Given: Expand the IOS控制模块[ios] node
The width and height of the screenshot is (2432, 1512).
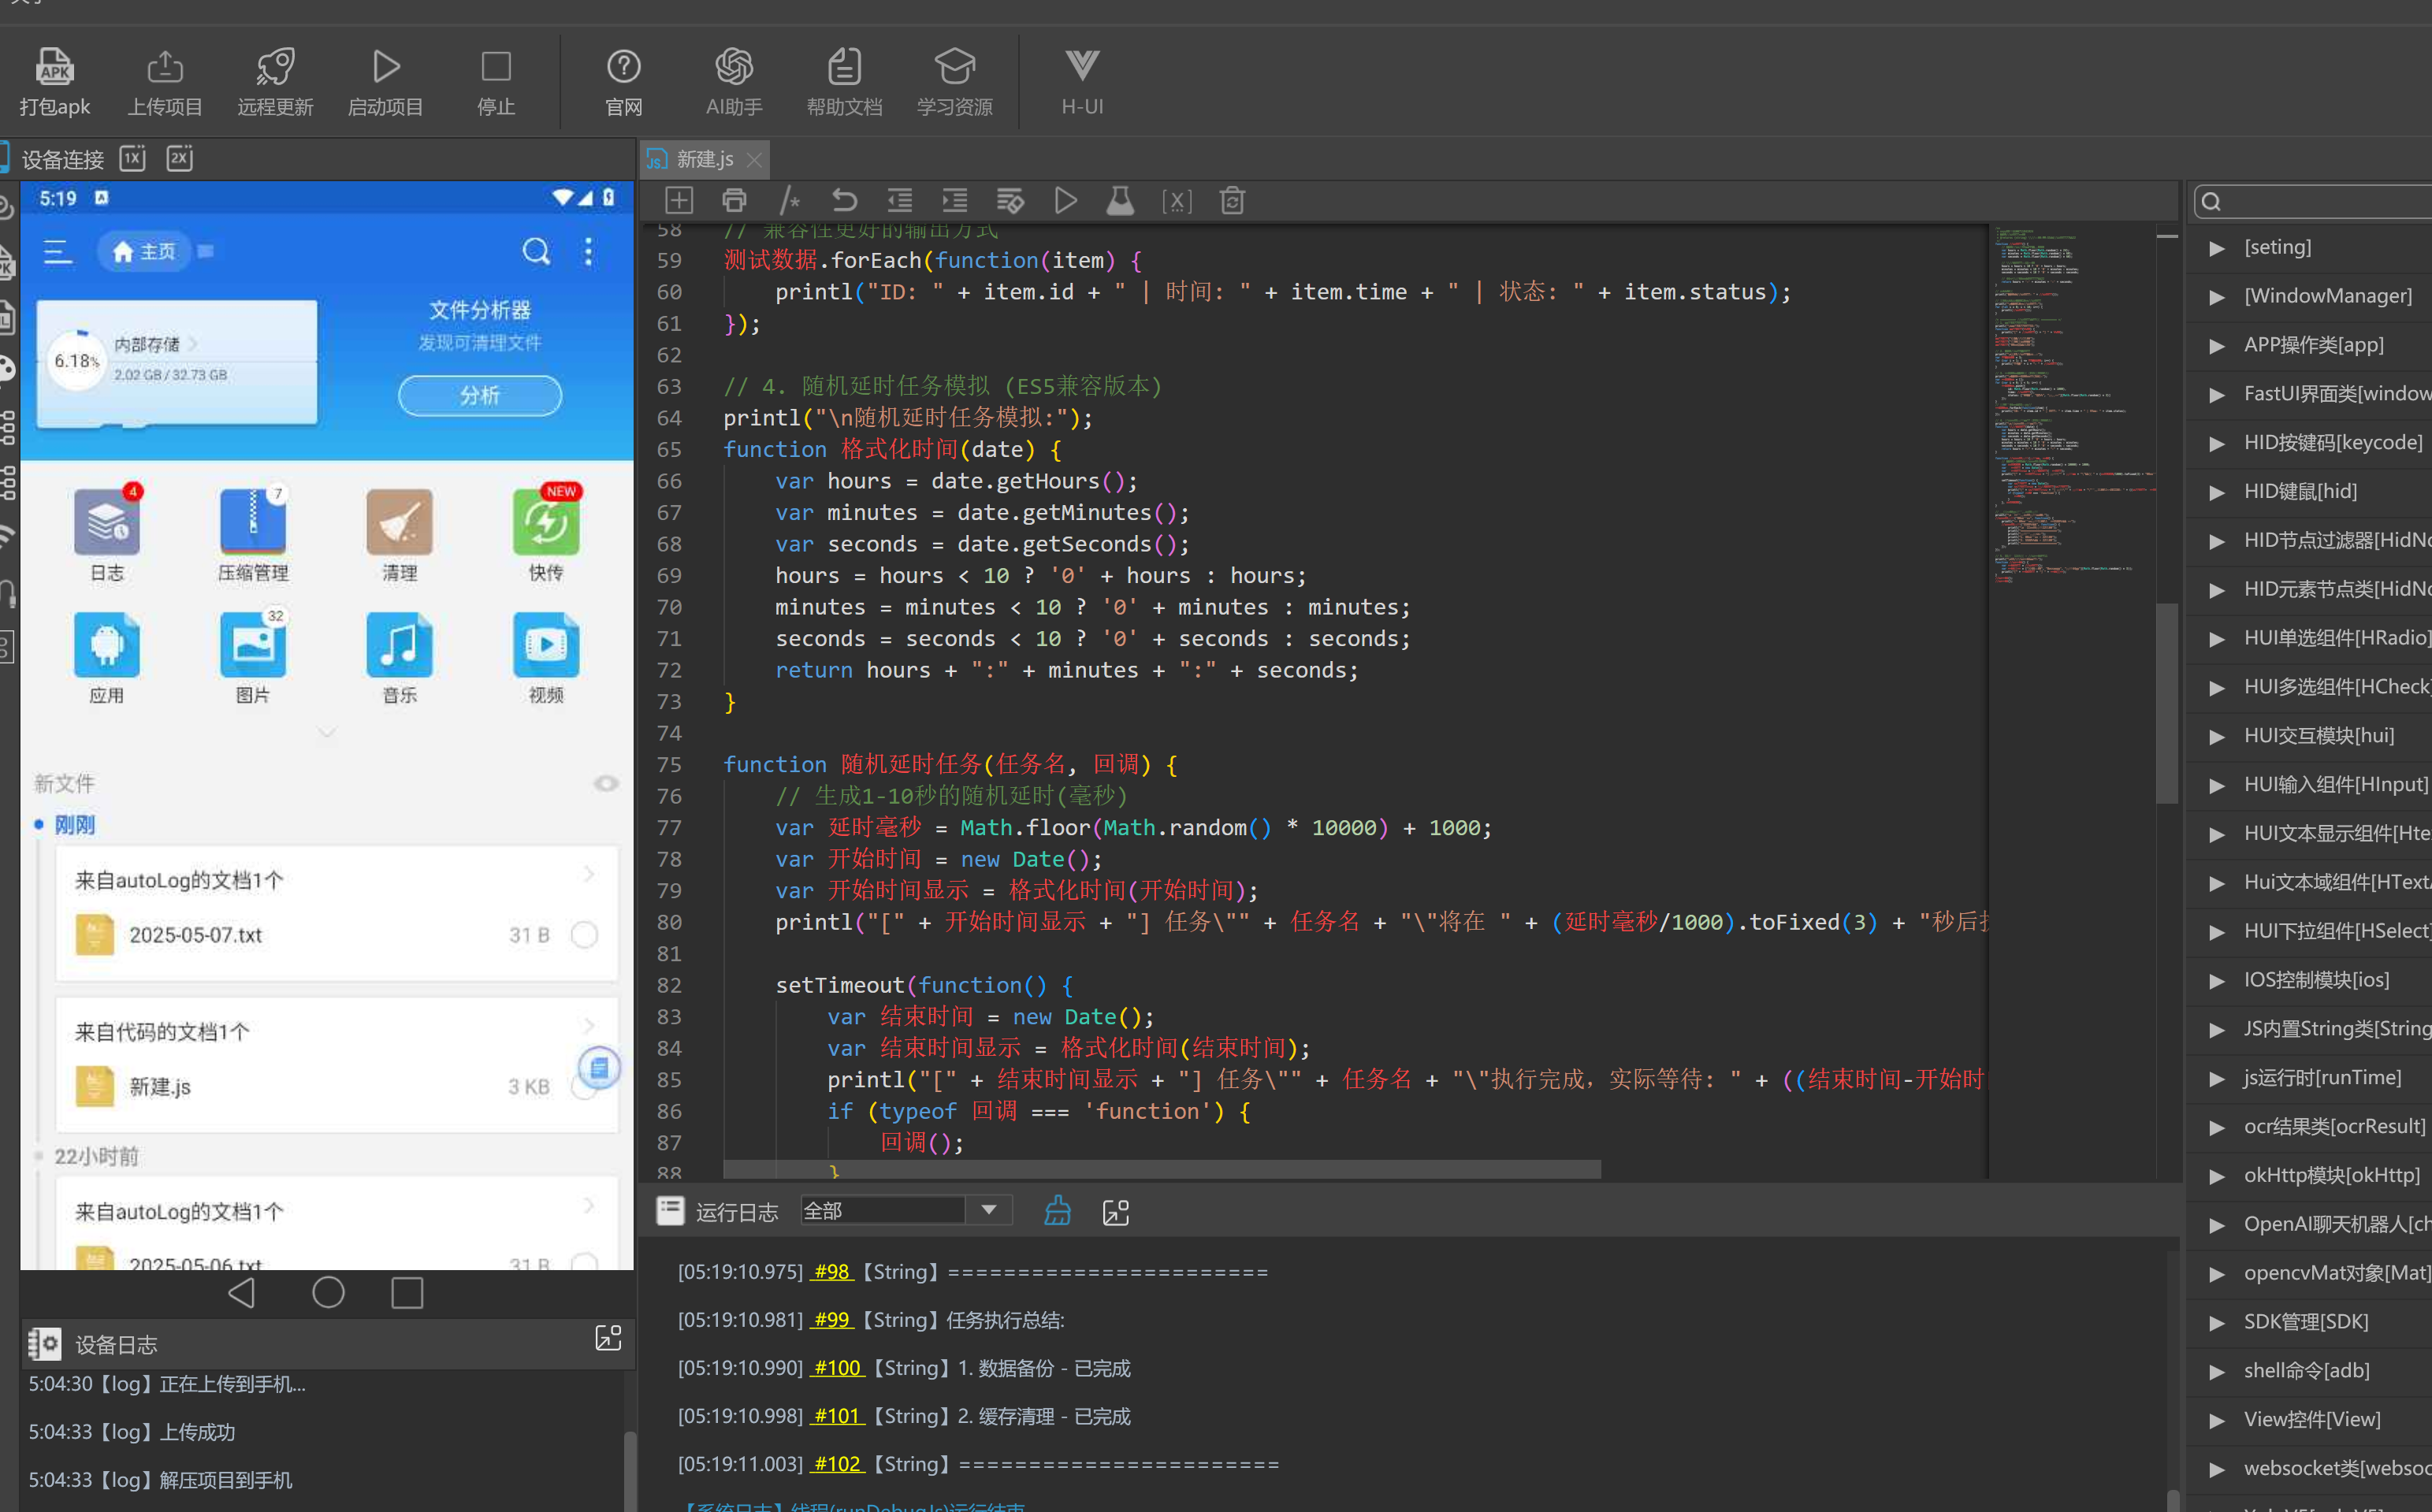Looking at the screenshot, I should 2217,981.
